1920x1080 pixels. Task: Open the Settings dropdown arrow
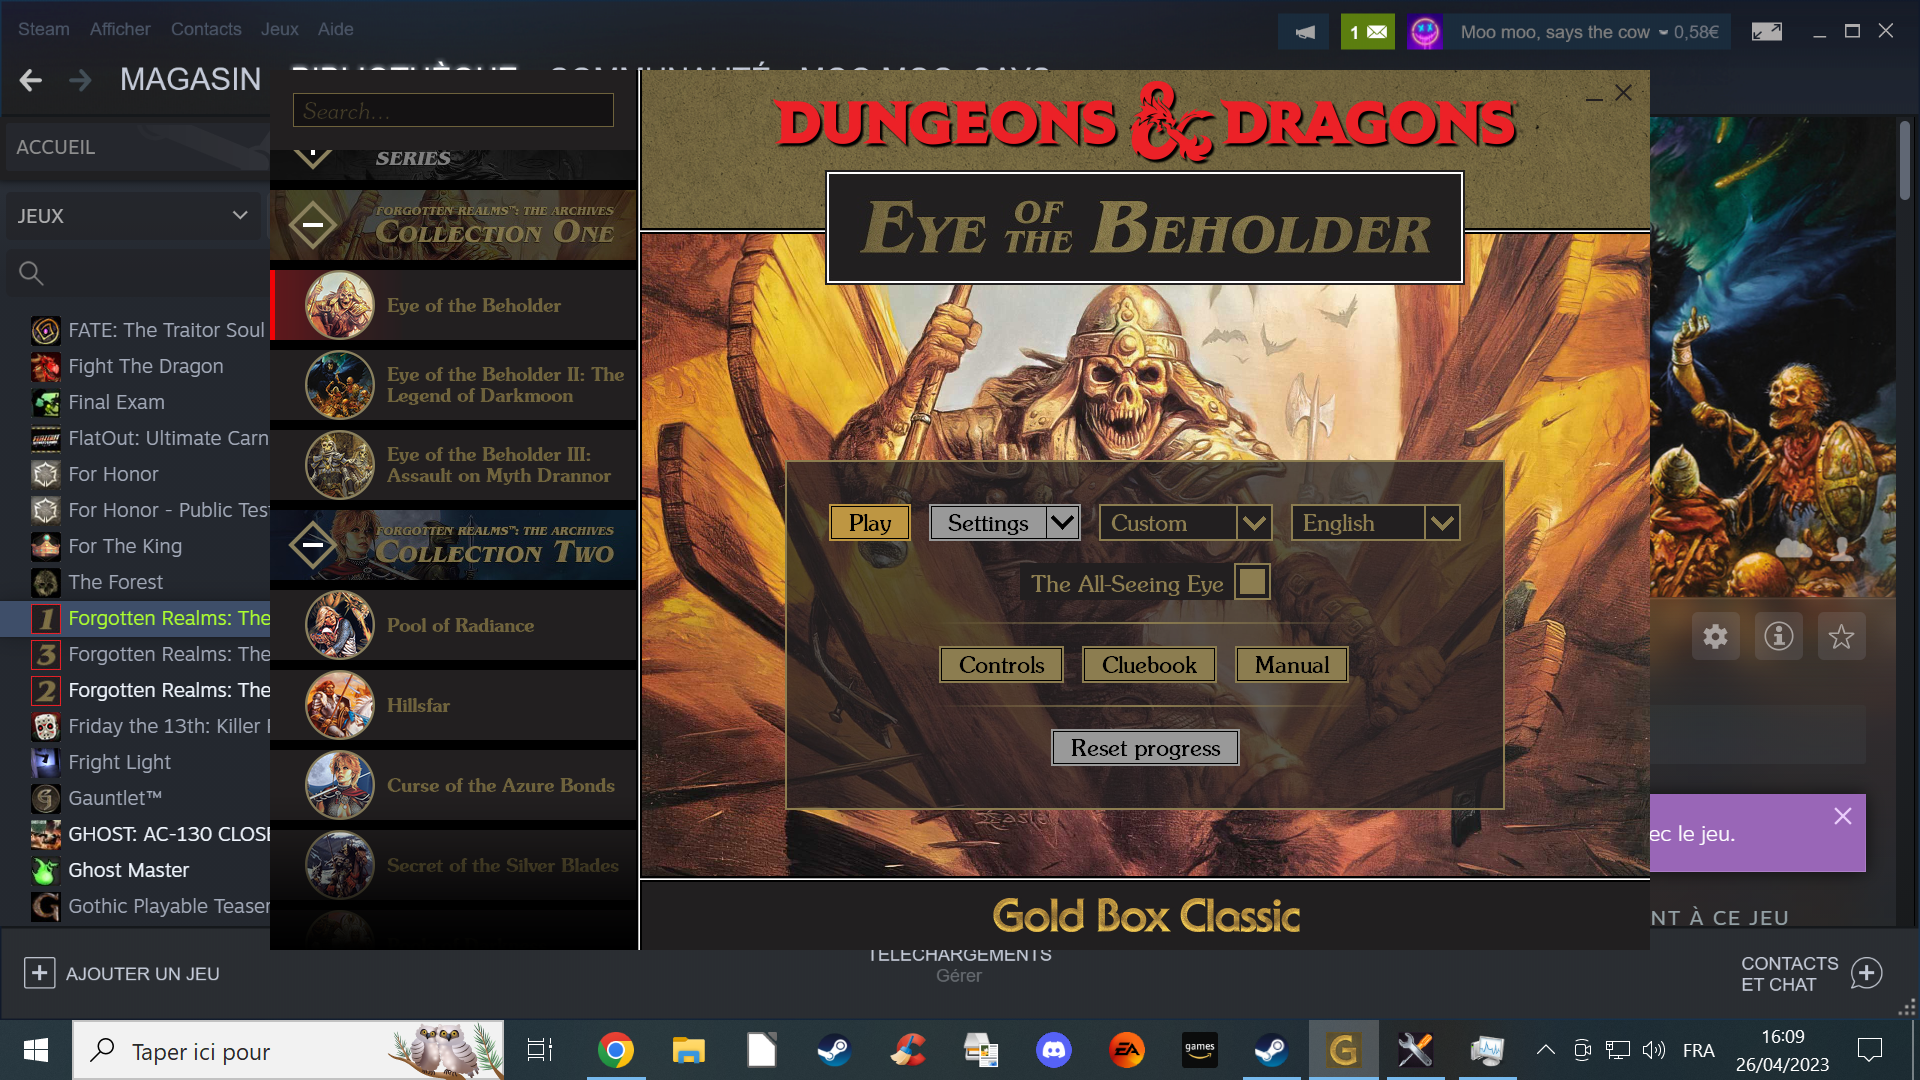tap(1062, 522)
